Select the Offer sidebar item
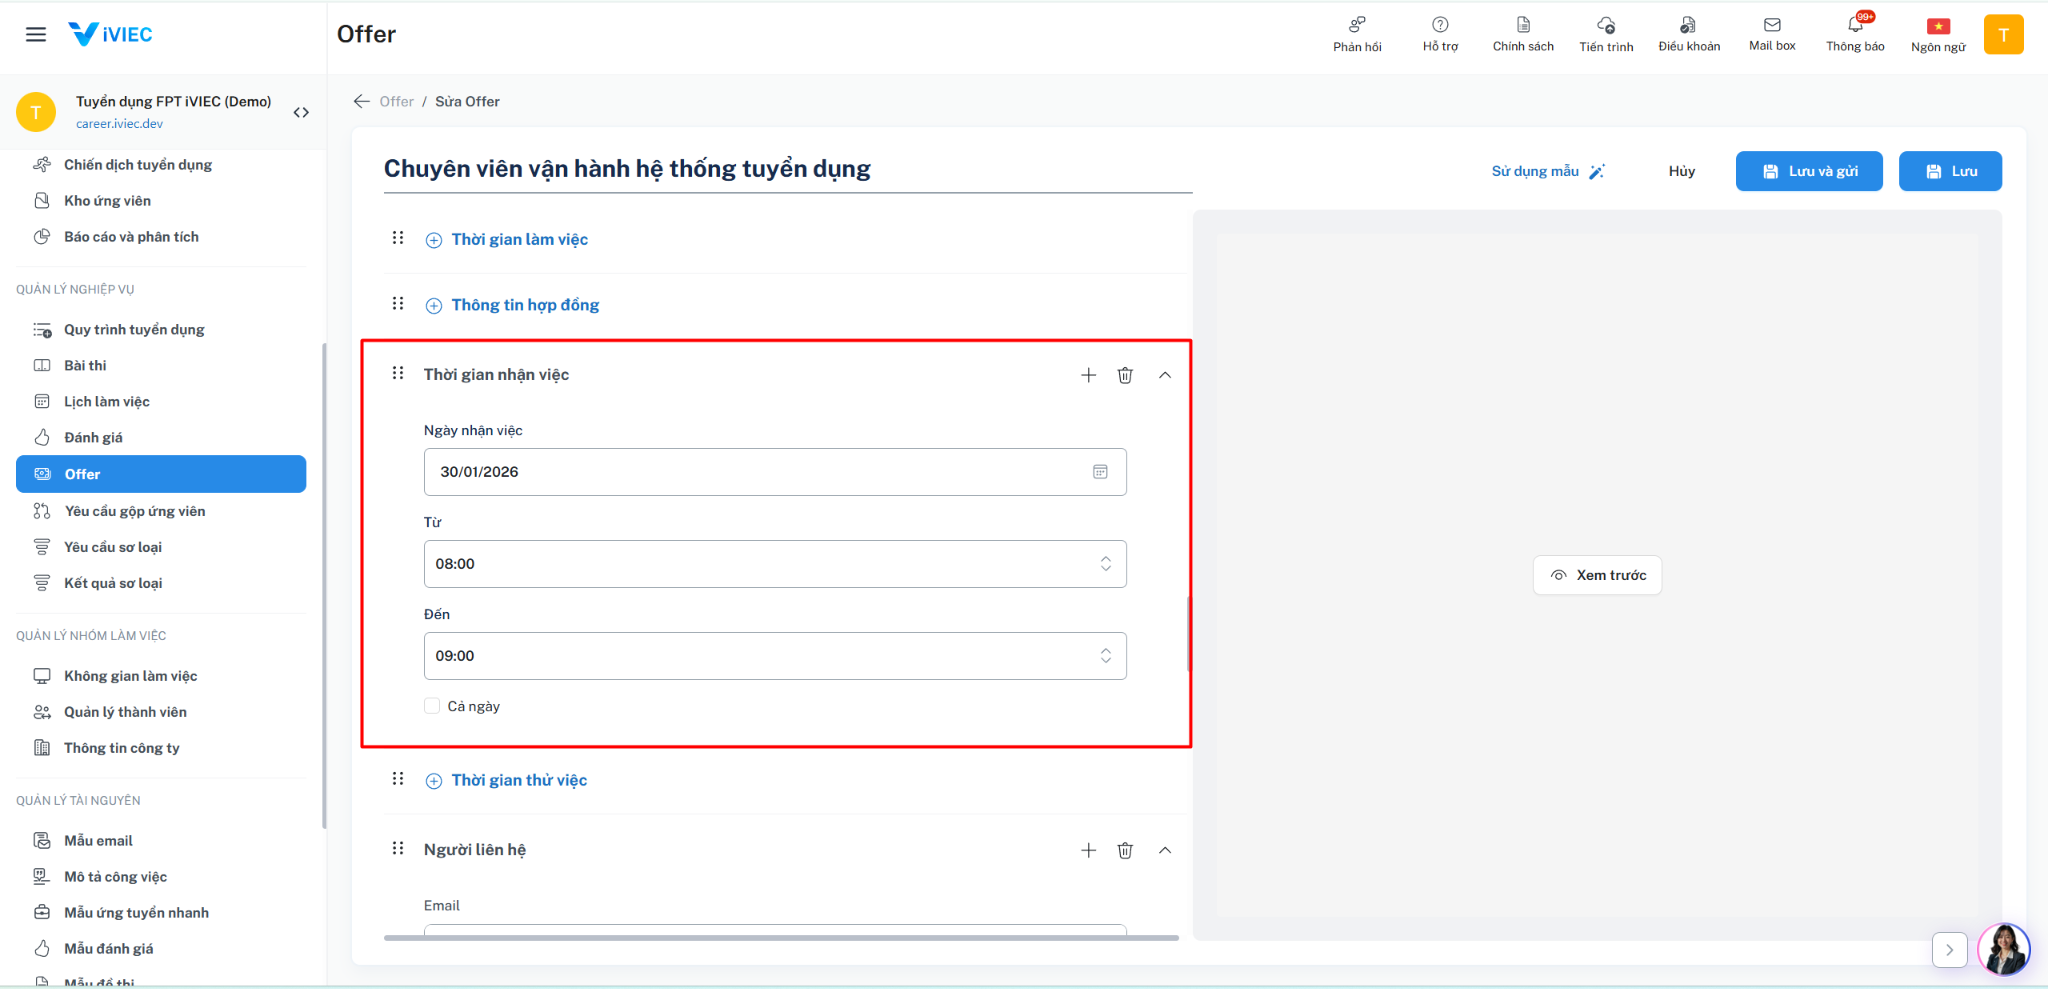The height and width of the screenshot is (989, 2048). (161, 474)
